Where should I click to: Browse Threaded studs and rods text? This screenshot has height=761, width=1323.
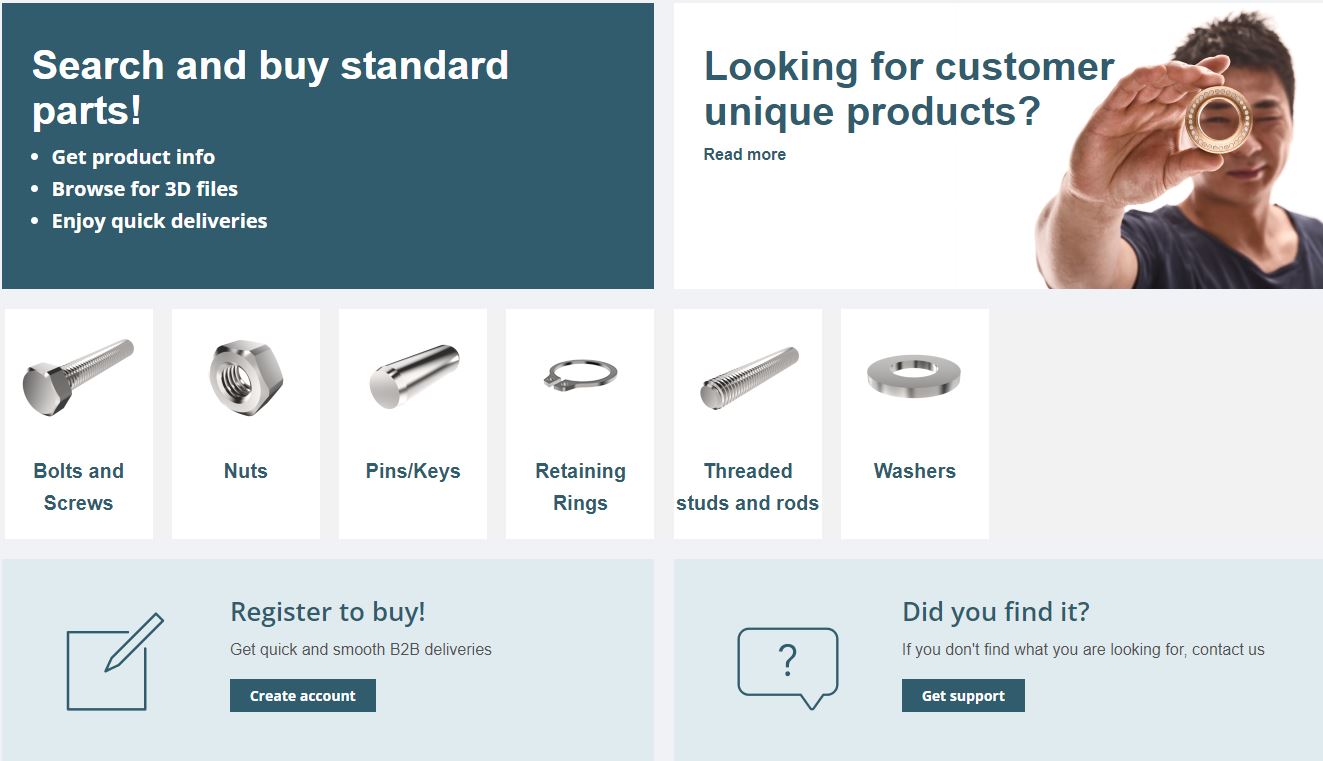pos(748,487)
